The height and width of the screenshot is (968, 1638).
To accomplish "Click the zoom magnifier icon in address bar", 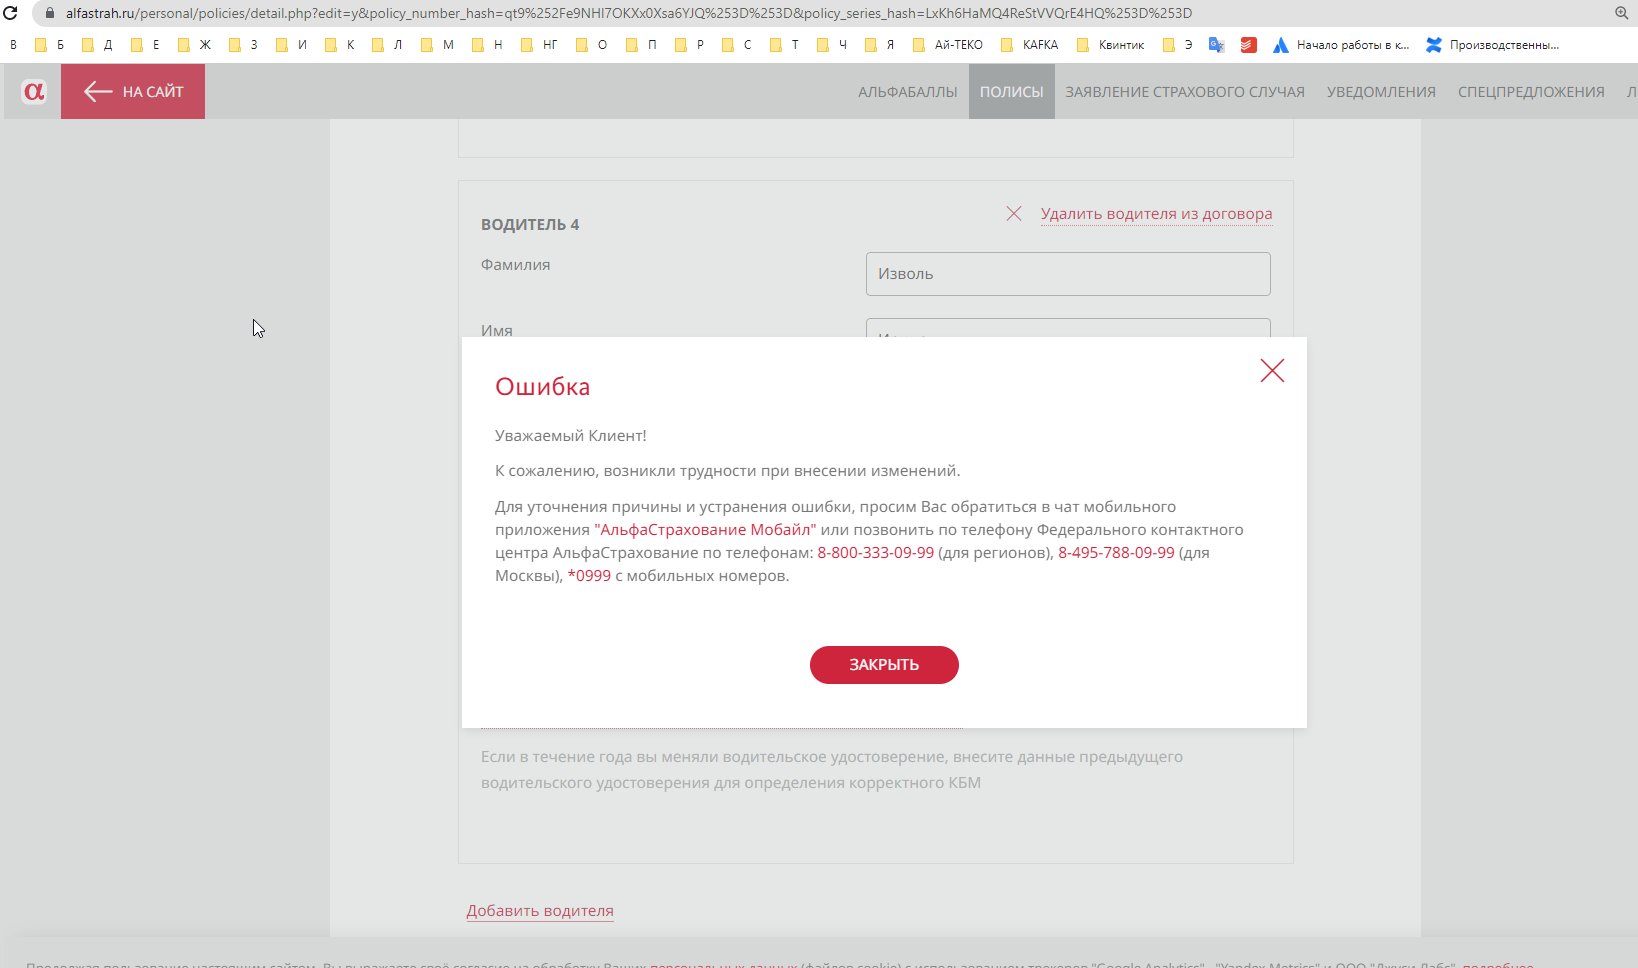I will click(1621, 13).
